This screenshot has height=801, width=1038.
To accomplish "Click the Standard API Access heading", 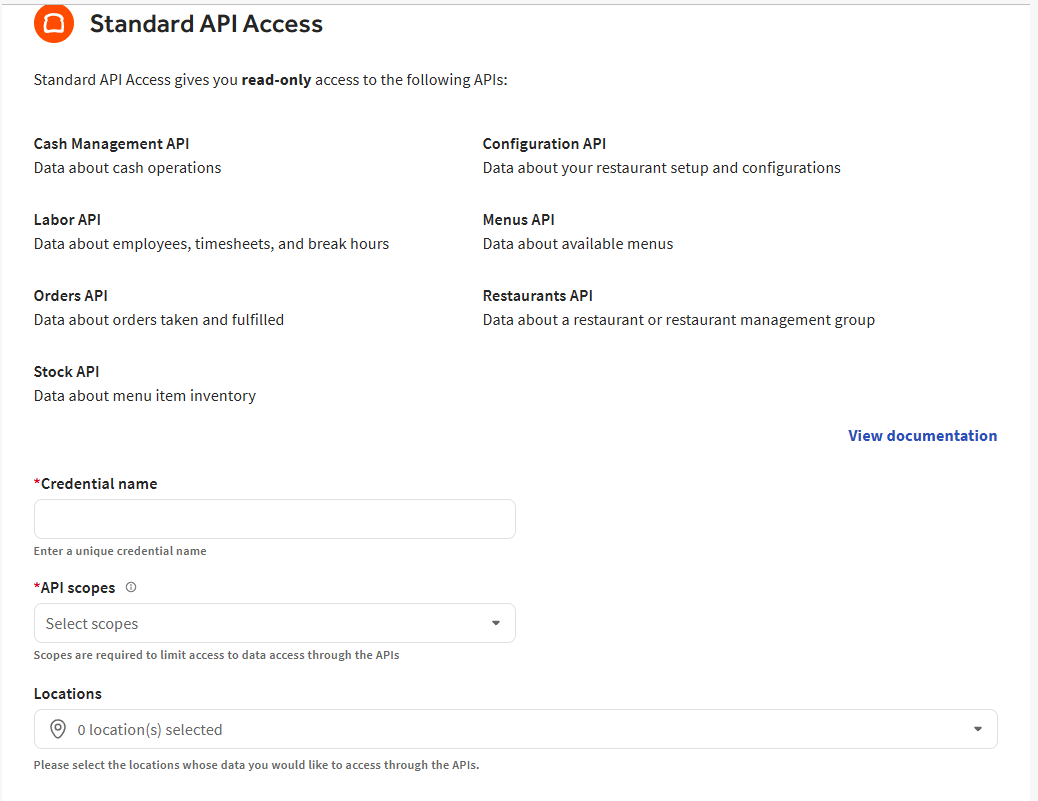I will 206,24.
